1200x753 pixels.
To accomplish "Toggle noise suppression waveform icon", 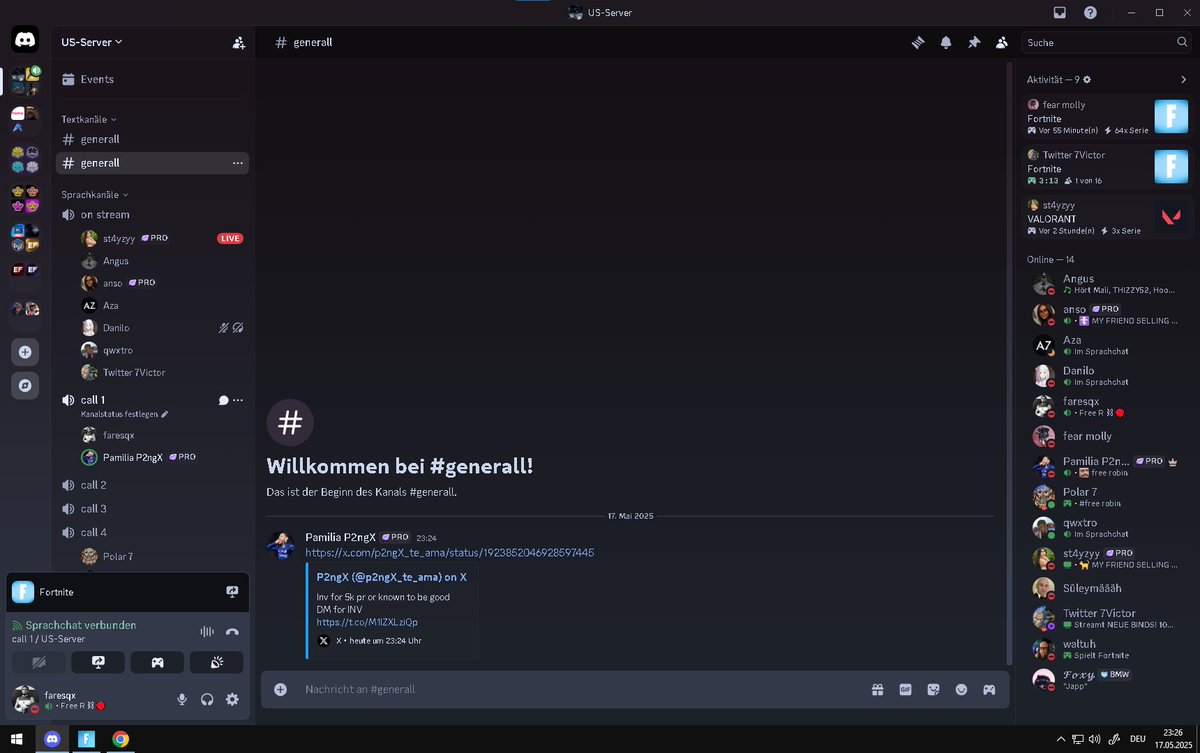I will 207,631.
